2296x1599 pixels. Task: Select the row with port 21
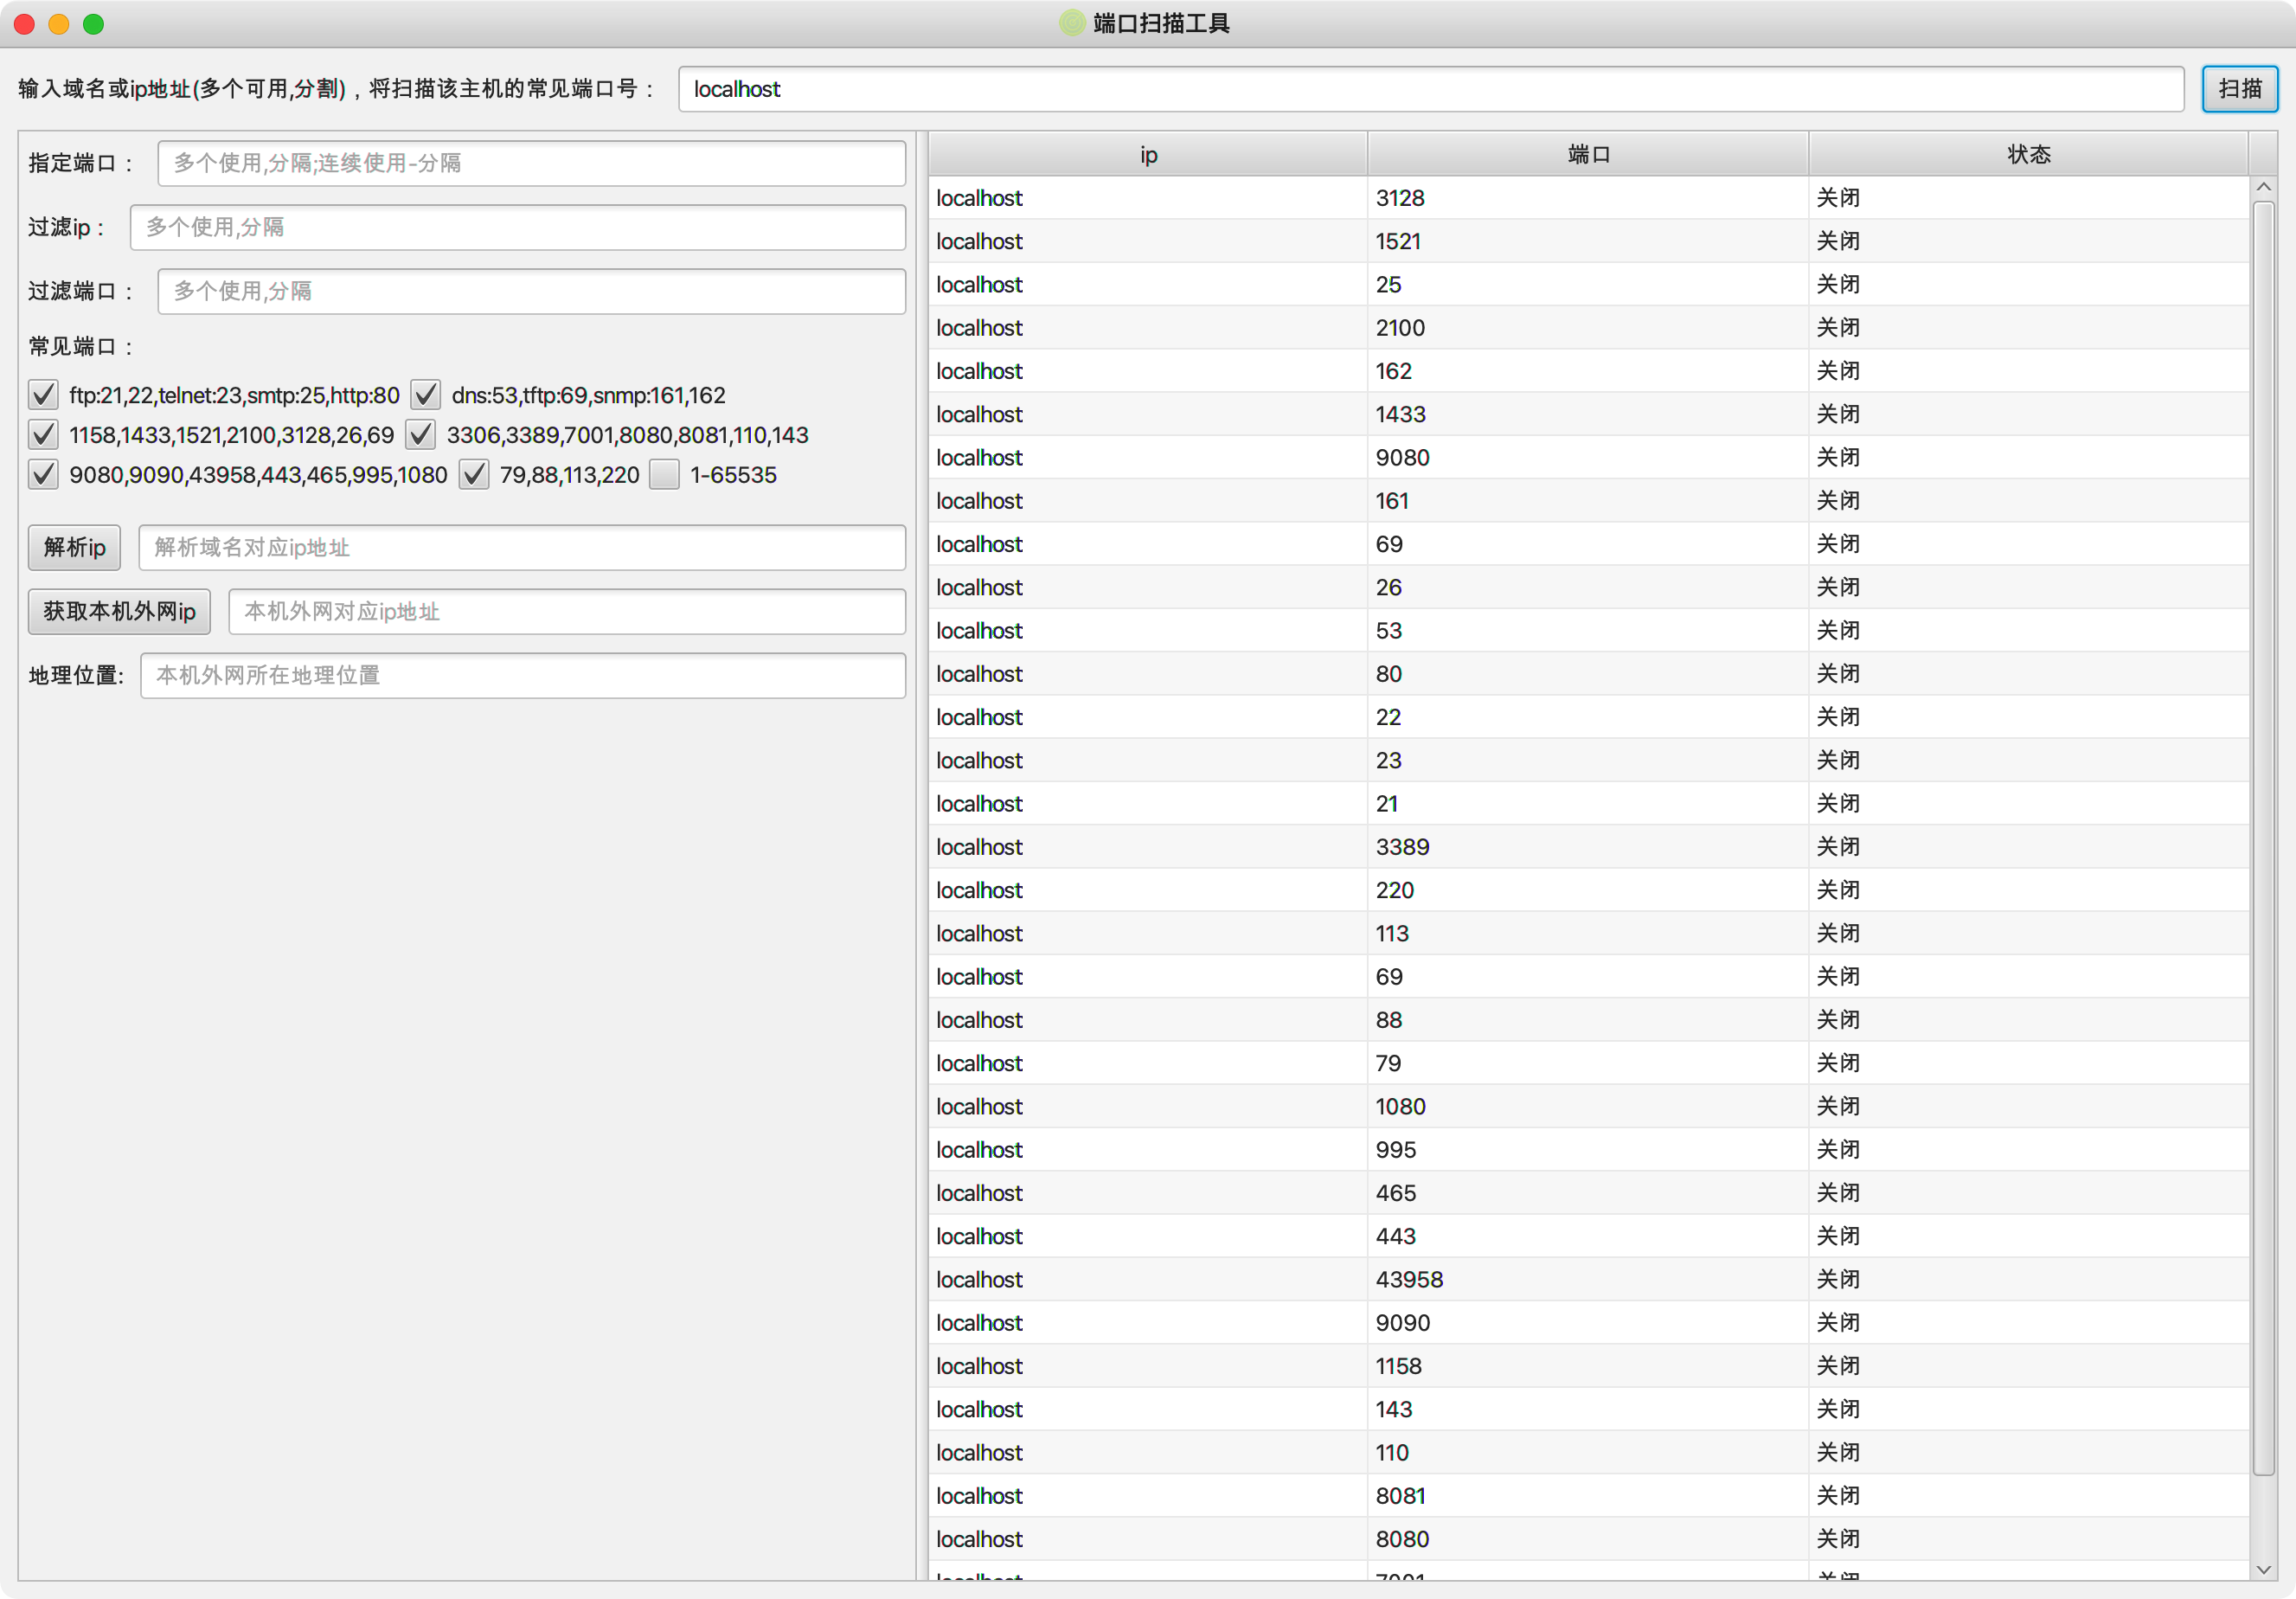[x=1588, y=803]
